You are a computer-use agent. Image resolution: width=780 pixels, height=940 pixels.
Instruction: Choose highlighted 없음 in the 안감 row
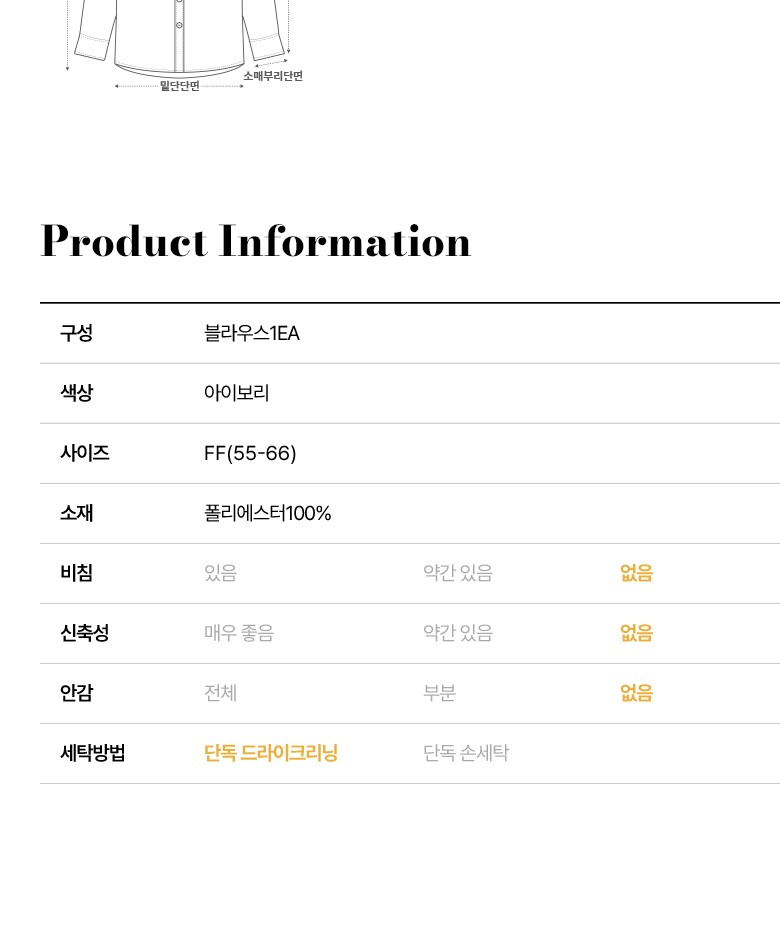click(x=636, y=693)
